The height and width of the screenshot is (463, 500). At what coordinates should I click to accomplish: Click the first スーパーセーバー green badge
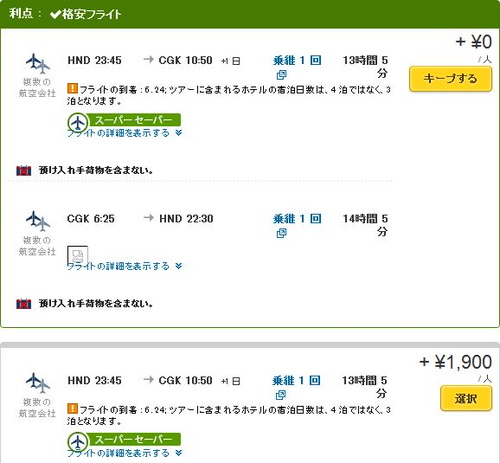[124, 121]
